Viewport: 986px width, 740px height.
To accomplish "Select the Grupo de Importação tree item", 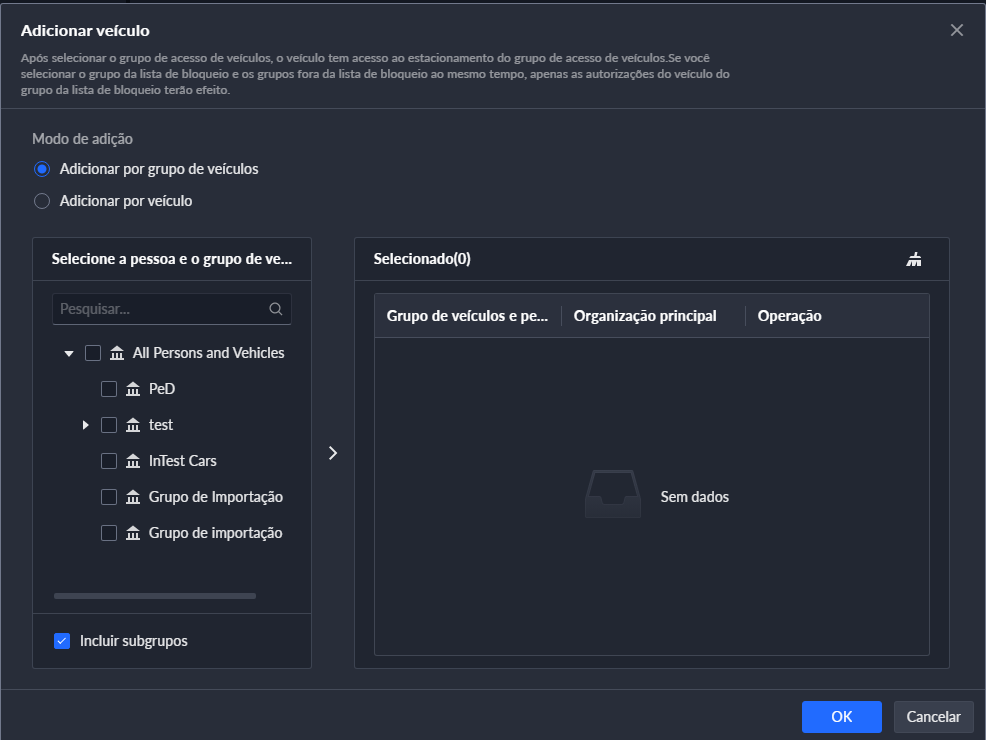I will coord(215,497).
